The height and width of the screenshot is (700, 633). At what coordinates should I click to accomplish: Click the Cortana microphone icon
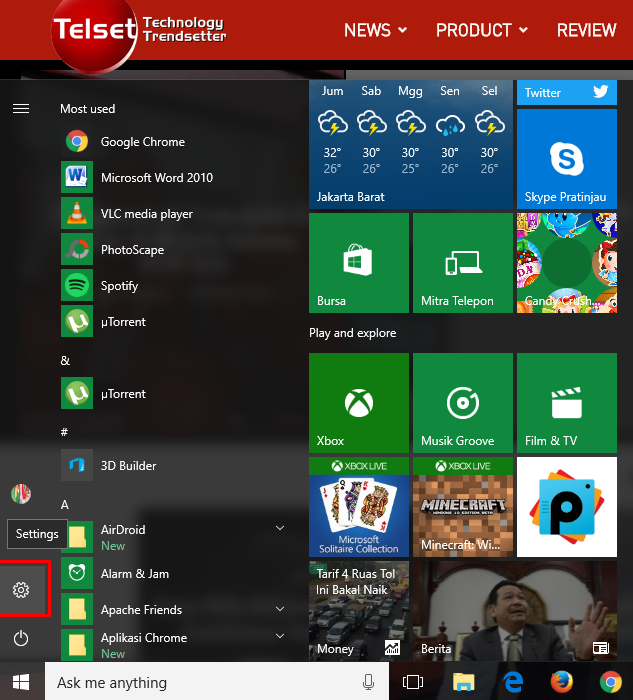click(x=368, y=682)
